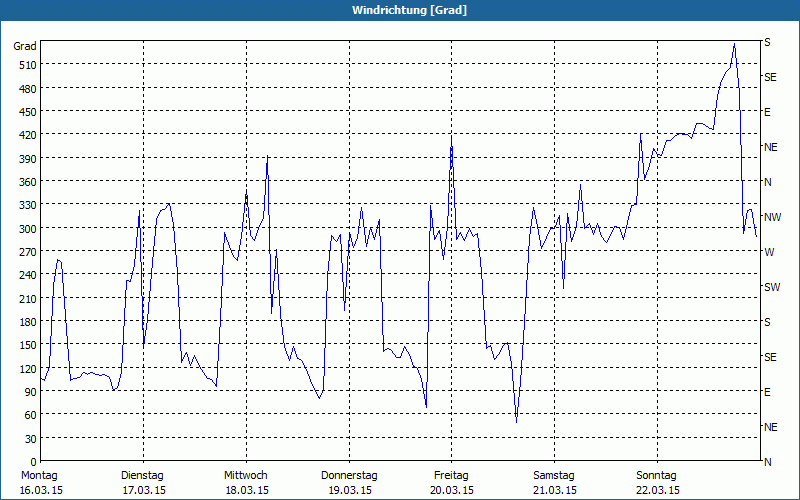Image resolution: width=800 pixels, height=500 pixels.
Task: Click the Dienstag day label
Action: tap(142, 476)
